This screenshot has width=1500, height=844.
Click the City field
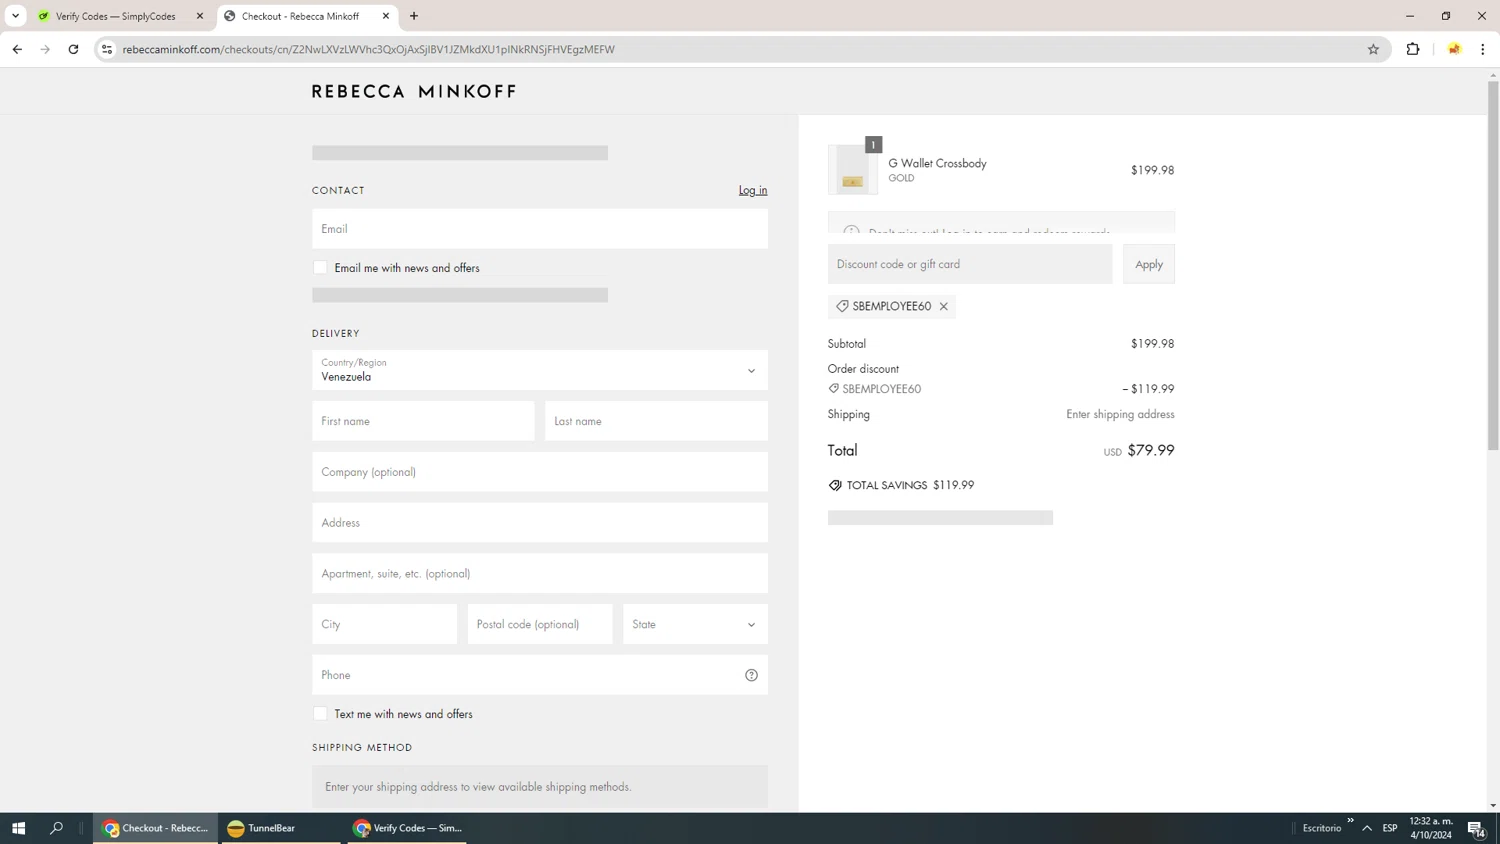click(384, 624)
